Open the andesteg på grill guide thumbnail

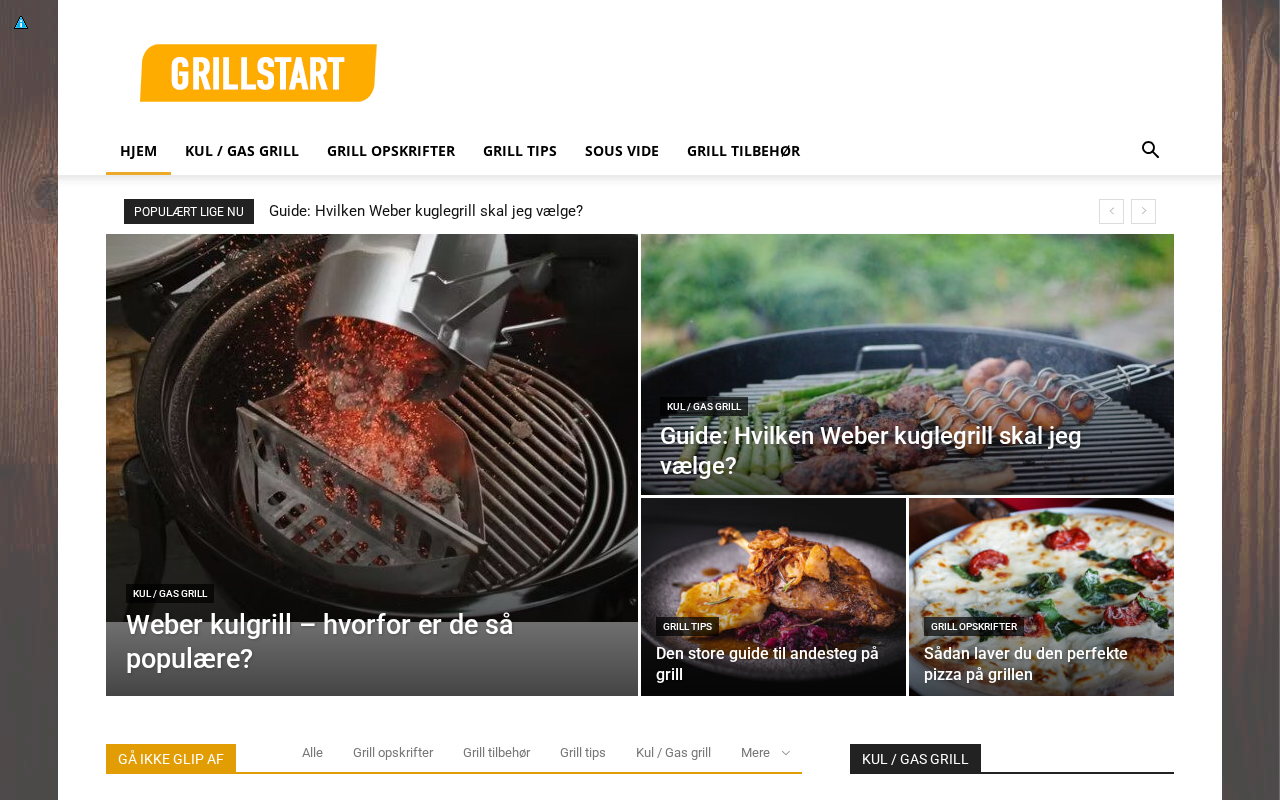(x=773, y=597)
